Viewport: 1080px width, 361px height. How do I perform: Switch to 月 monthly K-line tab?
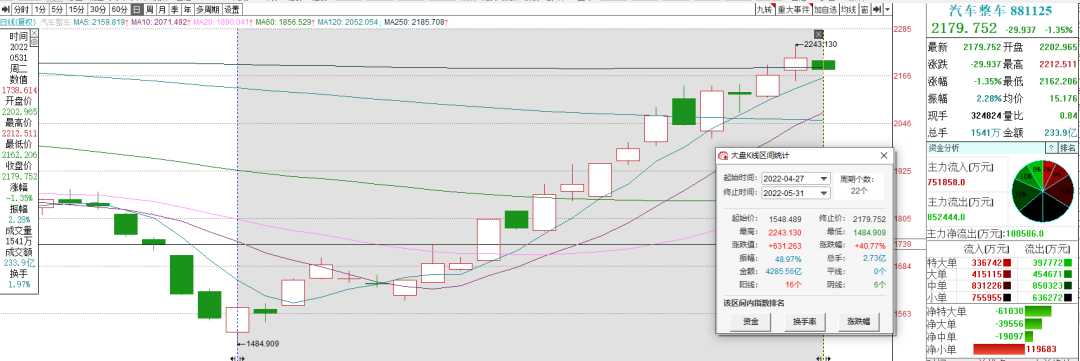click(x=163, y=10)
